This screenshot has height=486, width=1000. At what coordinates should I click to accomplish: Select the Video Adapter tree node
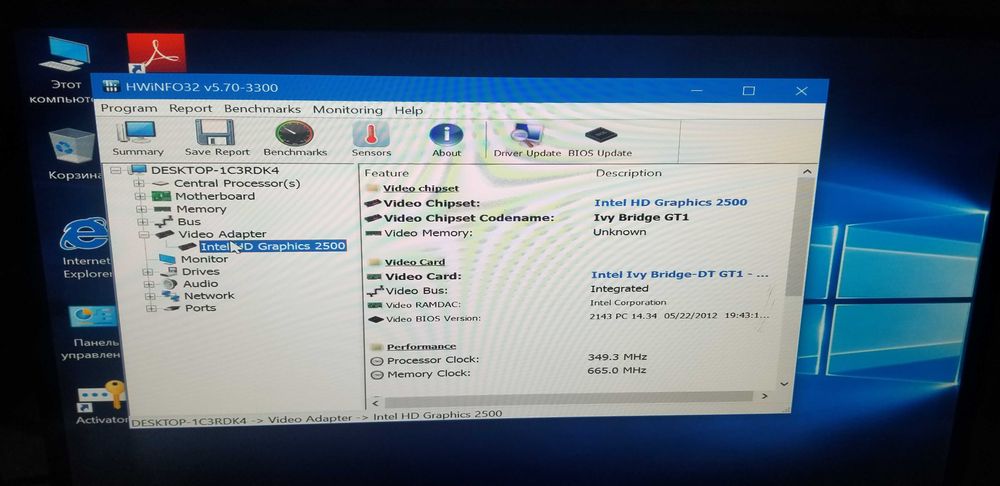[x=222, y=234]
